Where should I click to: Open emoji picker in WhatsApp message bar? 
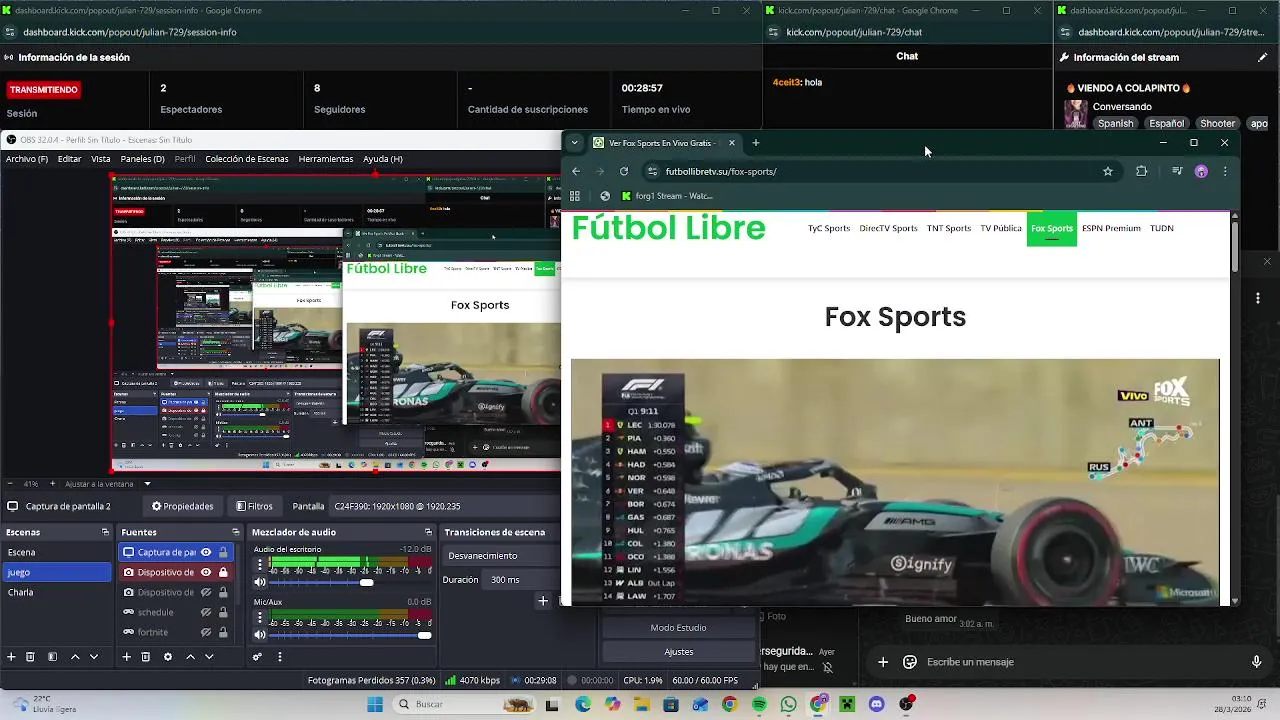910,662
